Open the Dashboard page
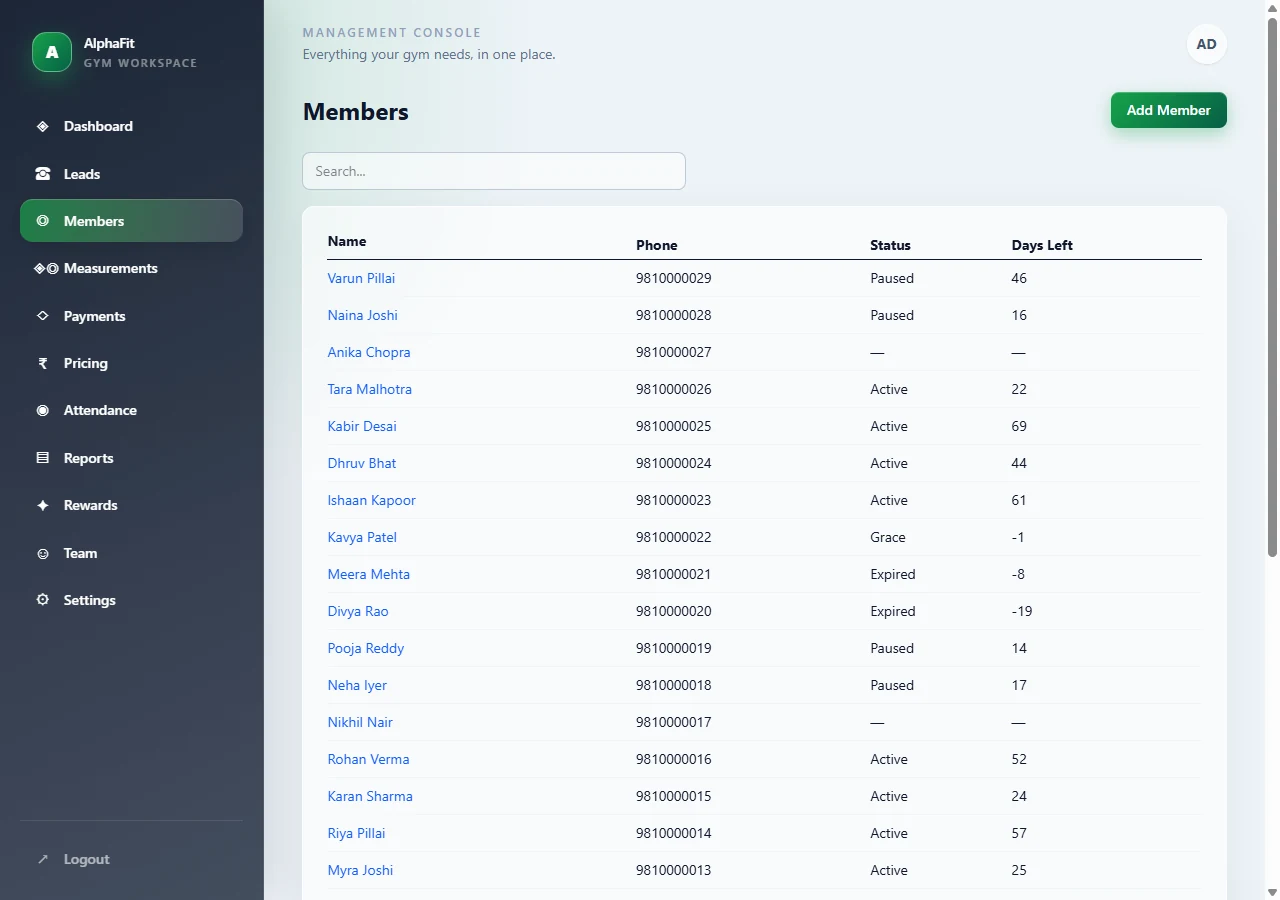Image resolution: width=1280 pixels, height=900 pixels. pos(131,126)
